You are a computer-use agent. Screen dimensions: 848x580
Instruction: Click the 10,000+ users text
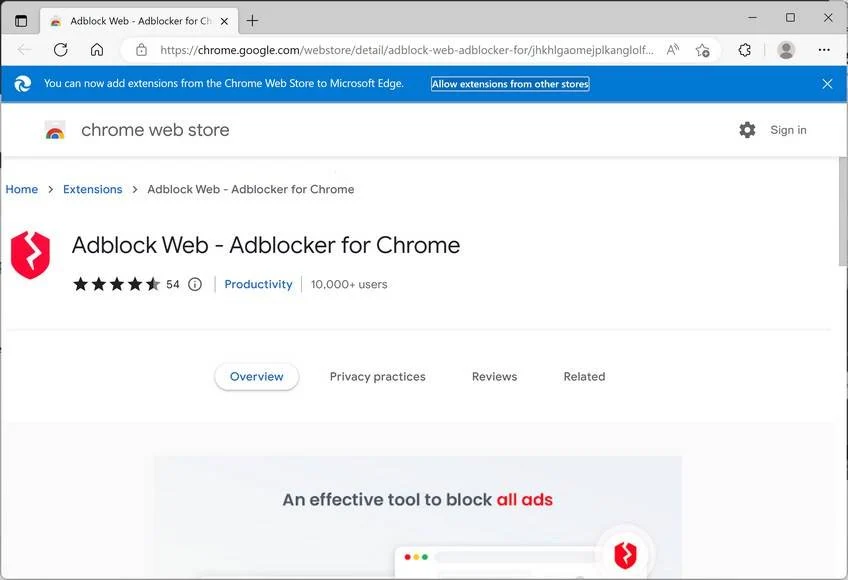pos(349,284)
